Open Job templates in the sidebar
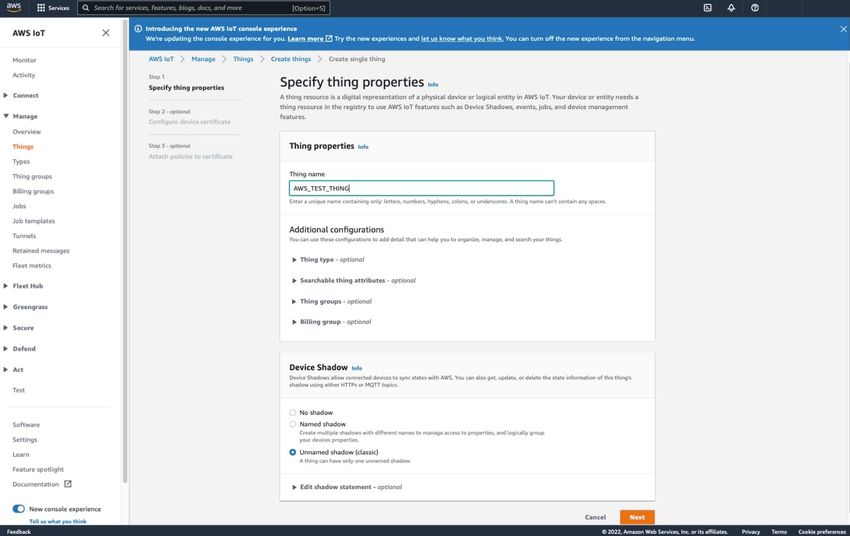 (x=34, y=221)
